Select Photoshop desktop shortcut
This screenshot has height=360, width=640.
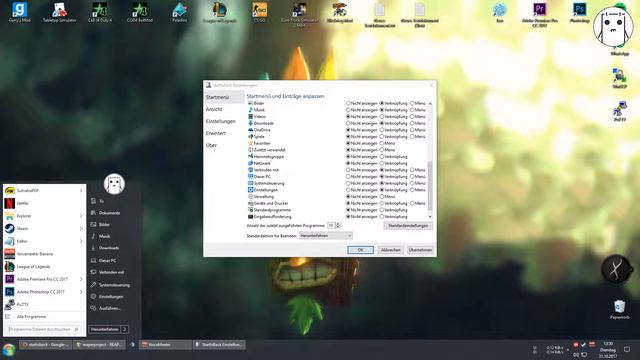coord(580,12)
